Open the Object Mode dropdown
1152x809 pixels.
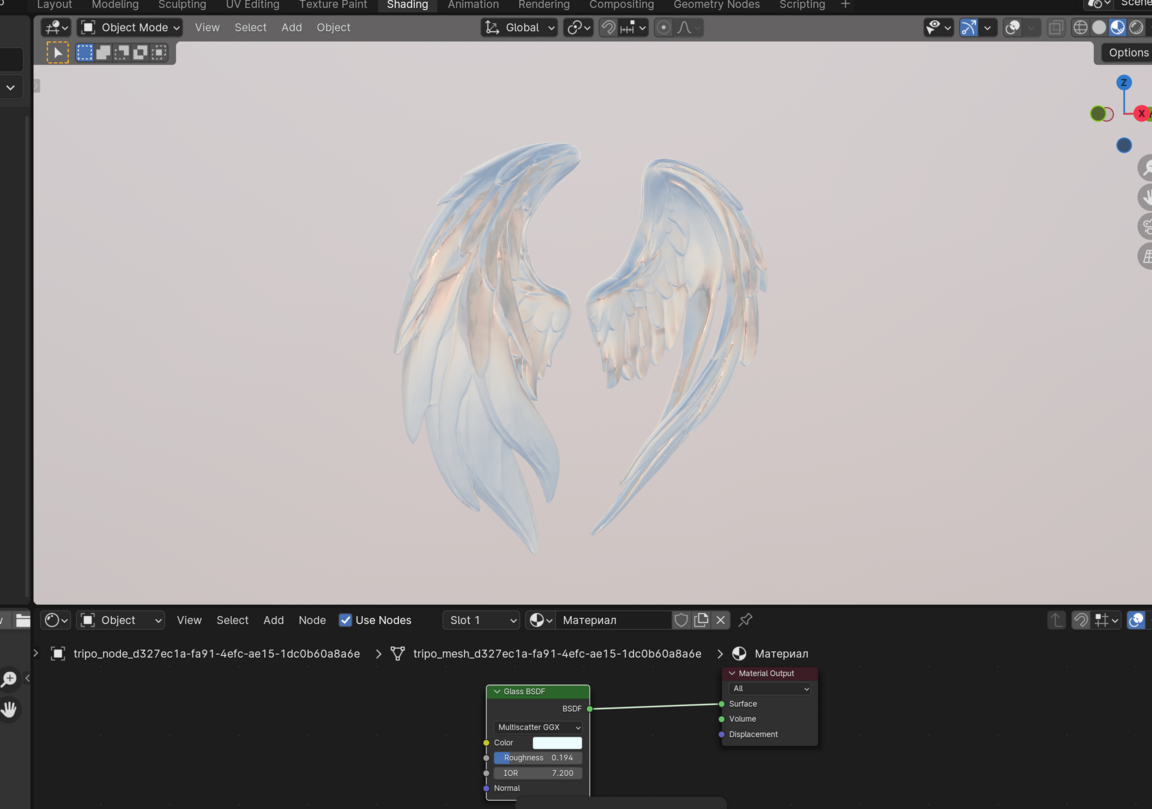coord(130,28)
